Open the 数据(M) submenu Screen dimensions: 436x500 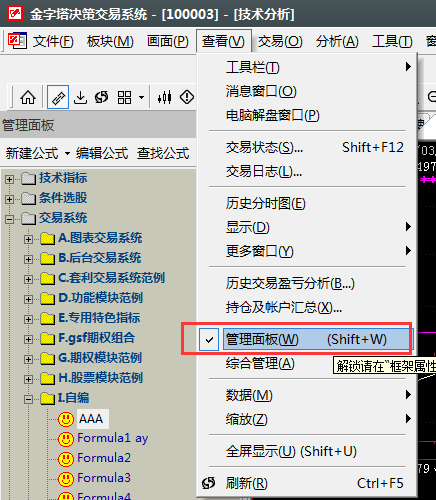[x=307, y=395]
